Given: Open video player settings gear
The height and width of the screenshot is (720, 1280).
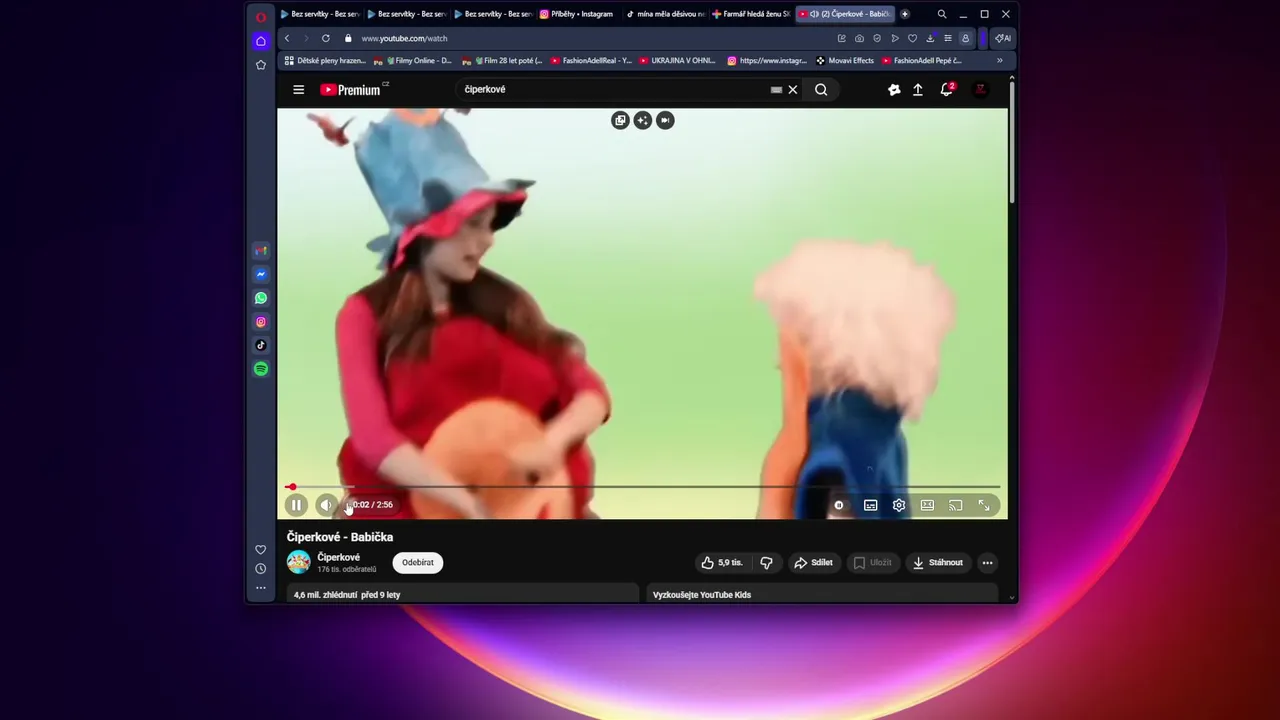Looking at the screenshot, I should 899,505.
